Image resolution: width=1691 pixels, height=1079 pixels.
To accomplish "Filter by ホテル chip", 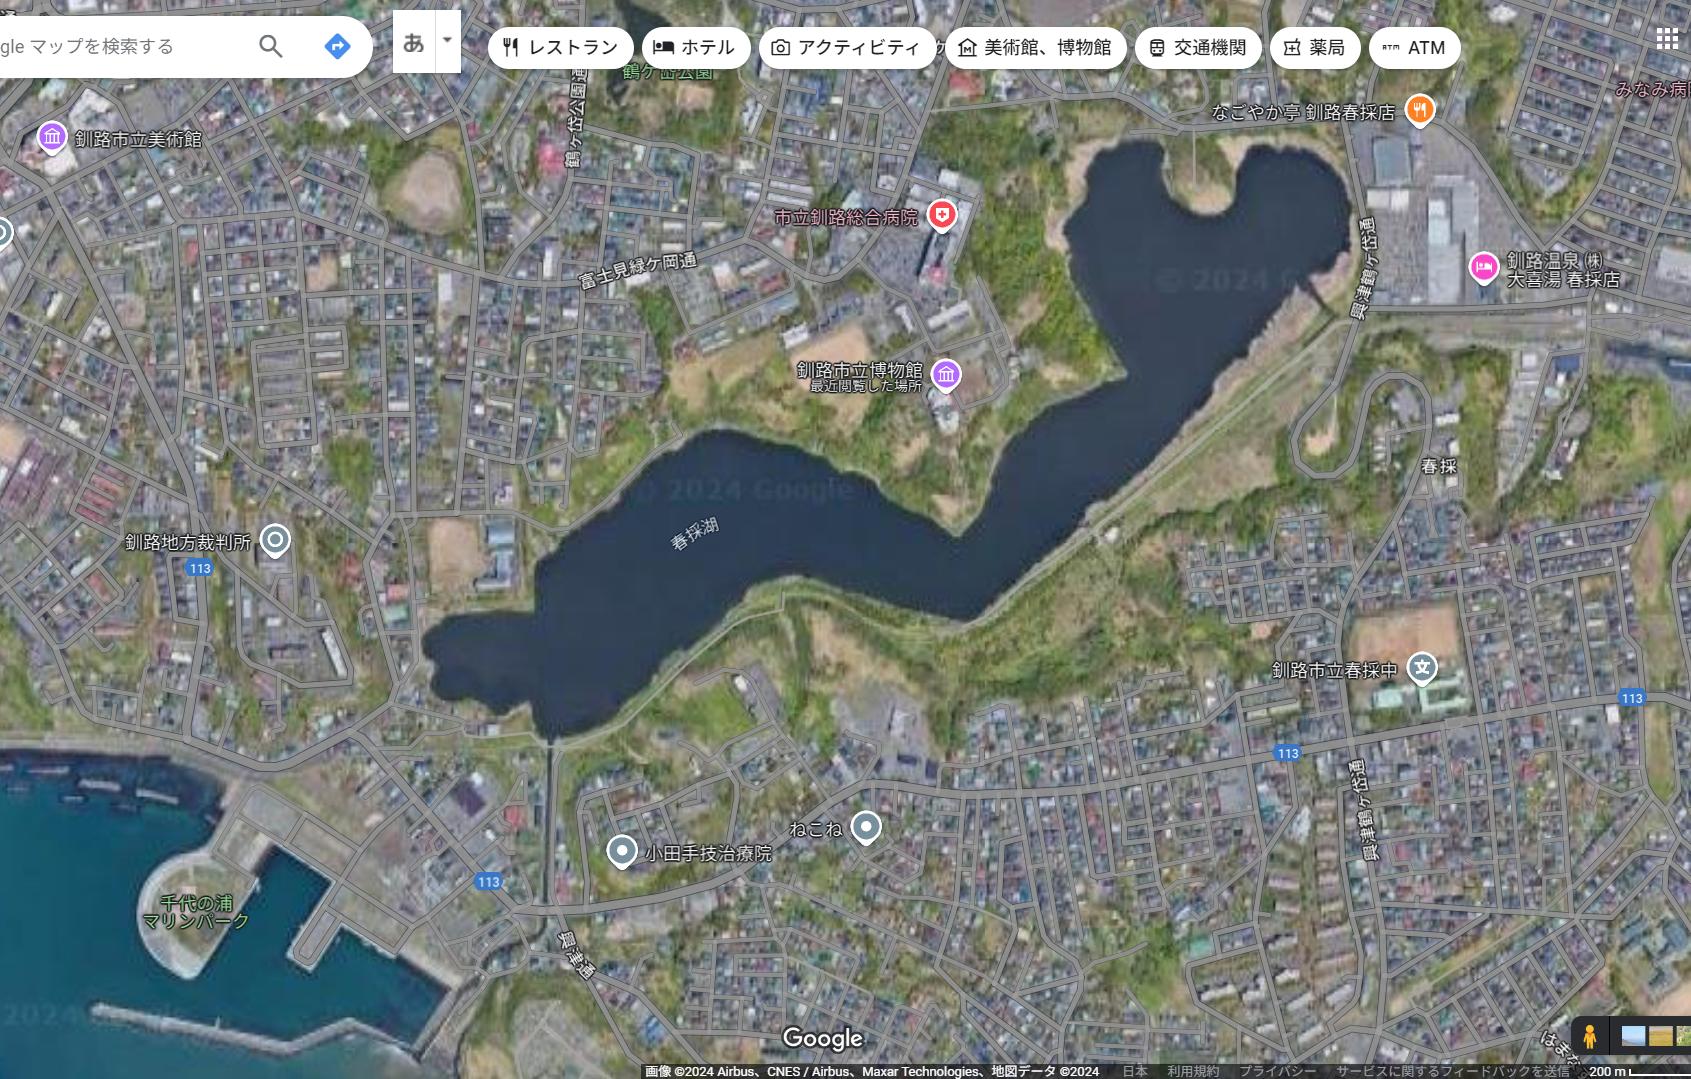I will coord(696,47).
